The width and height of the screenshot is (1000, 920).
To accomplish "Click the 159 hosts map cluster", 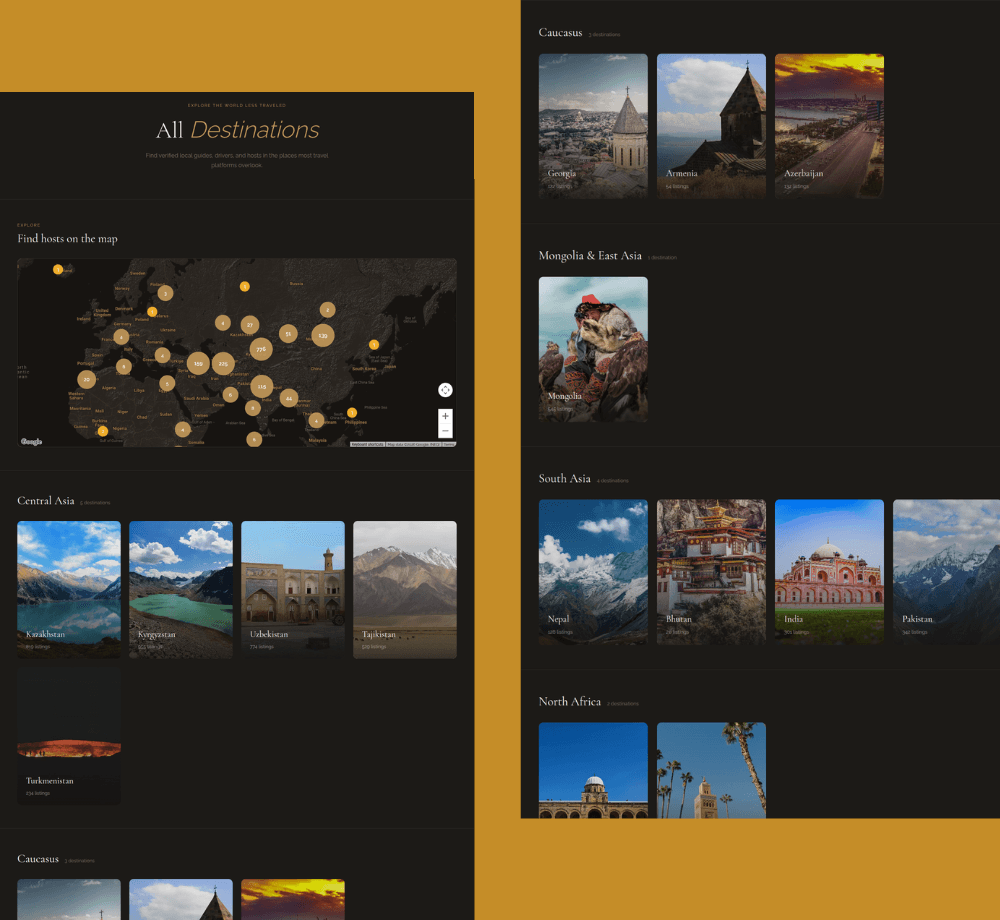I will [198, 363].
